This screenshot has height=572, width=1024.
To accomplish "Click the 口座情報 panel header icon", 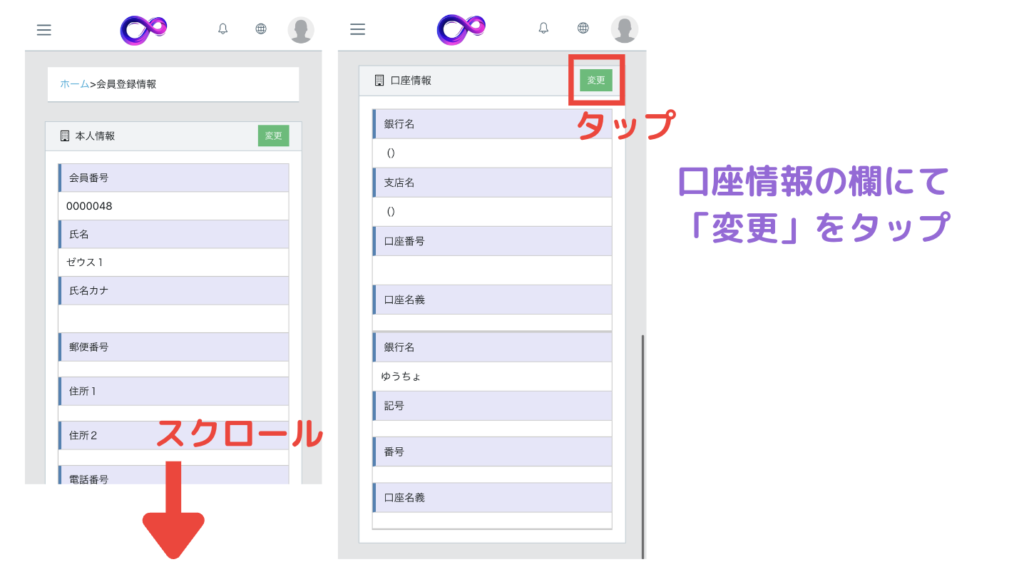I will (379, 80).
